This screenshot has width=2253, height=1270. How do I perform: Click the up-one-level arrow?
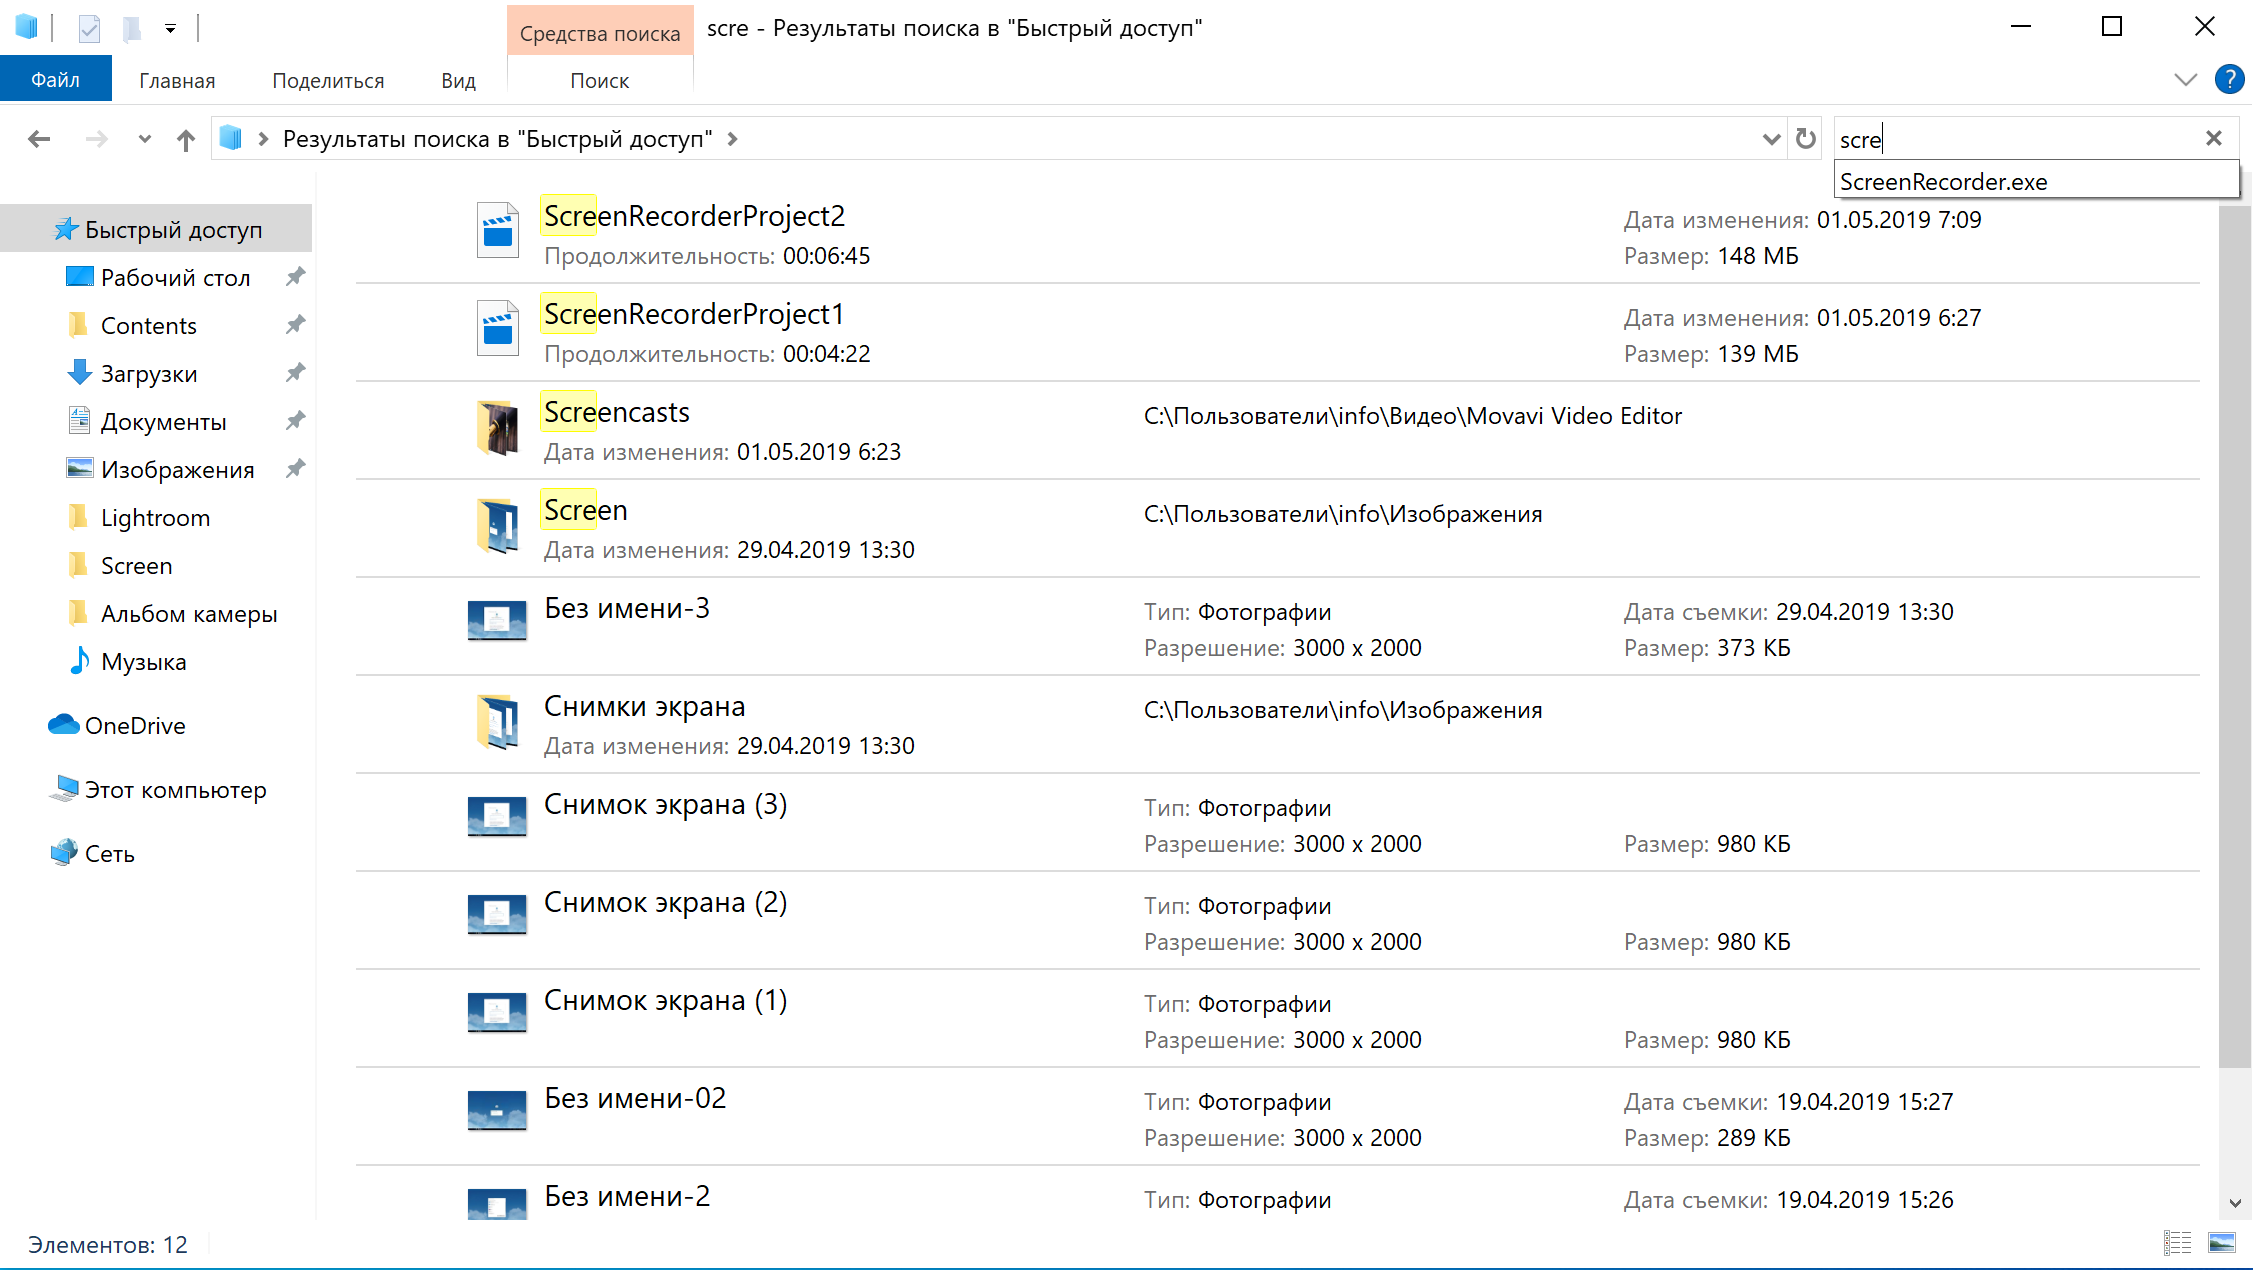tap(185, 139)
